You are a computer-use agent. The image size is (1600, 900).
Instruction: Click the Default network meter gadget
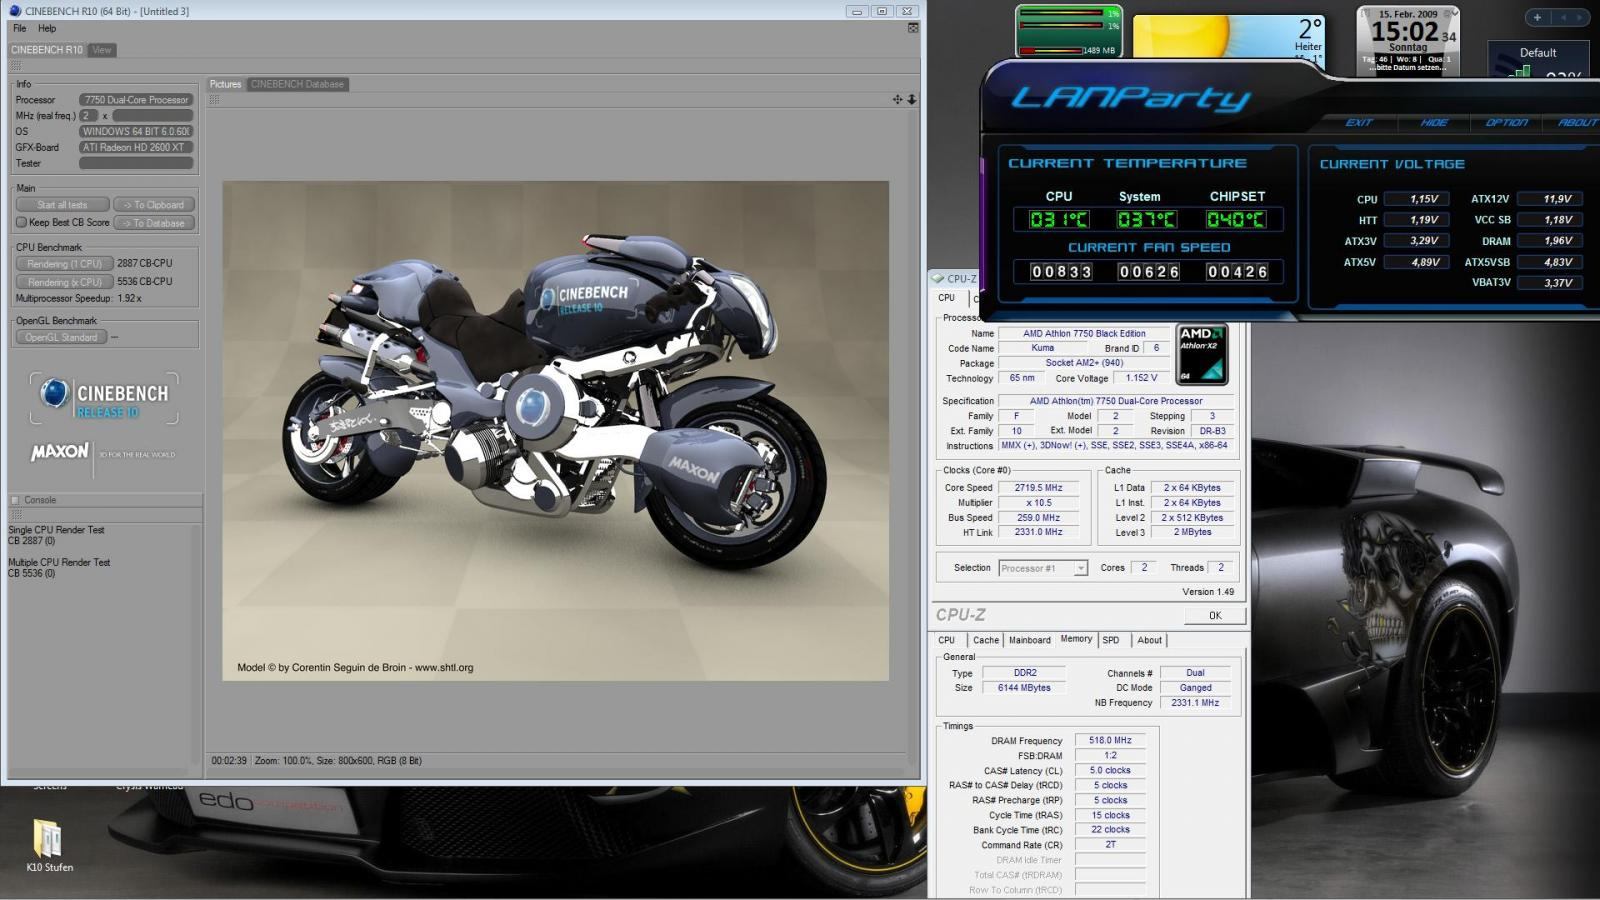coord(1537,60)
